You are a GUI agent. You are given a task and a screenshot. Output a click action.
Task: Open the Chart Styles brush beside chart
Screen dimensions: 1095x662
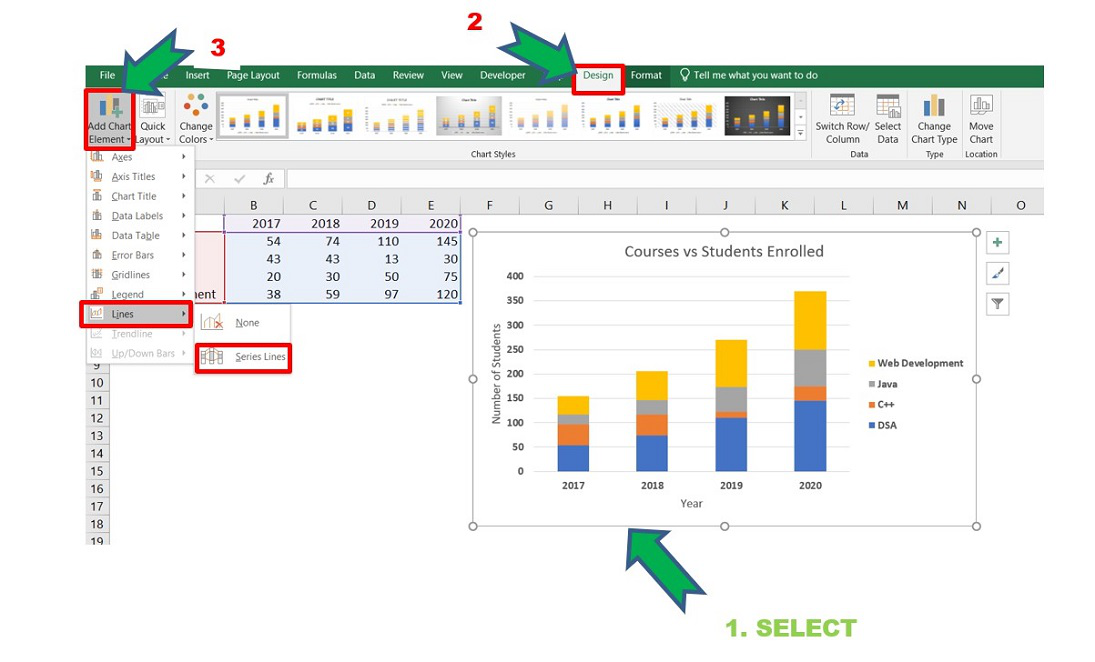[997, 273]
